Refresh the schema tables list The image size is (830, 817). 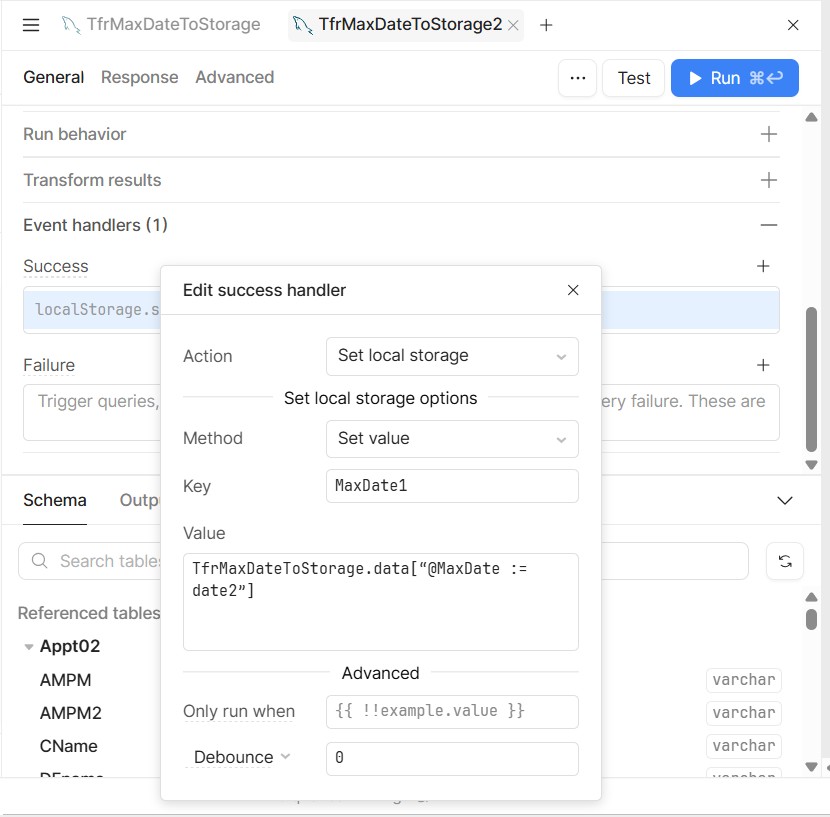pyautogui.click(x=784, y=561)
